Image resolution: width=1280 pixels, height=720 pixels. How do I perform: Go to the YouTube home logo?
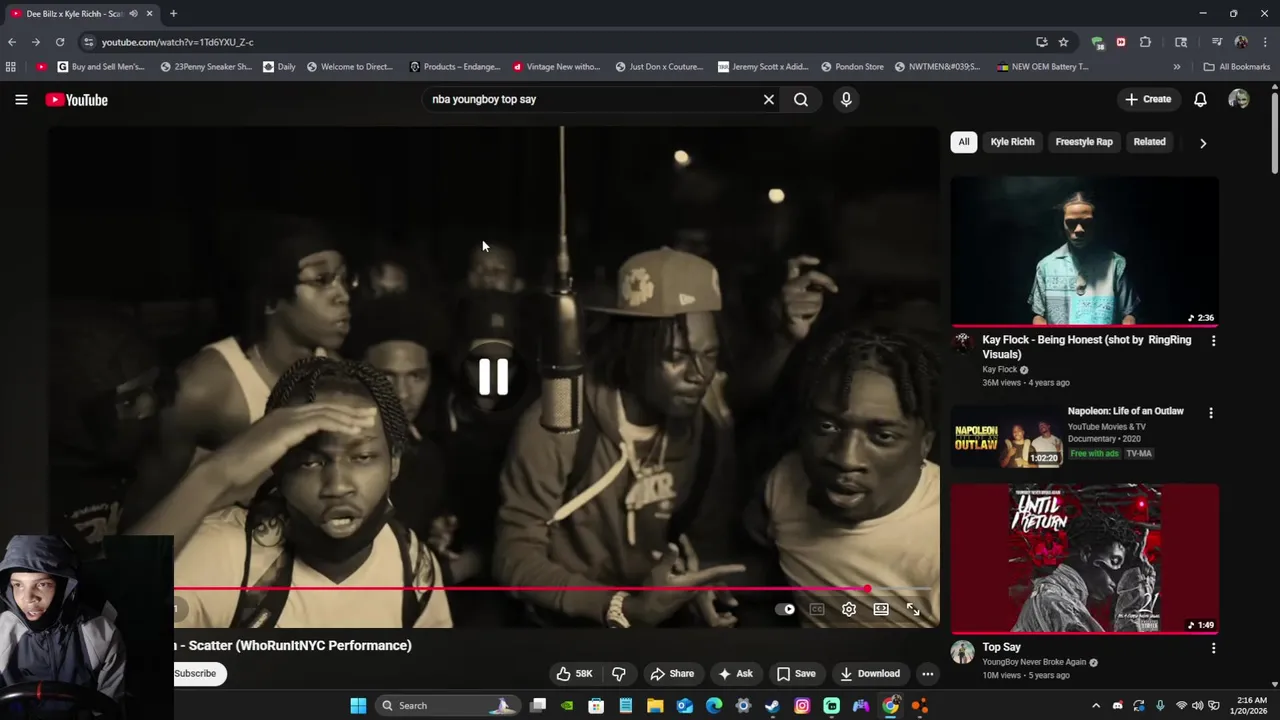[76, 99]
